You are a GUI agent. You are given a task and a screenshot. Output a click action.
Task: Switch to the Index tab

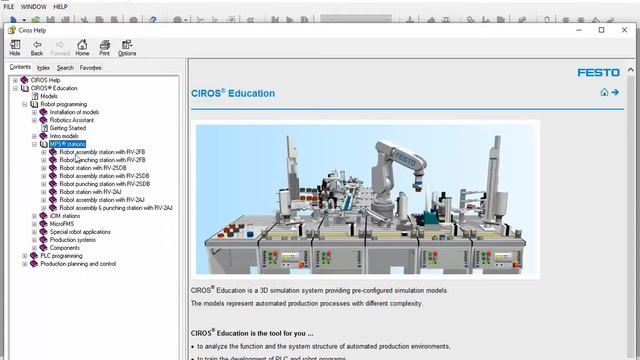[x=43, y=68]
